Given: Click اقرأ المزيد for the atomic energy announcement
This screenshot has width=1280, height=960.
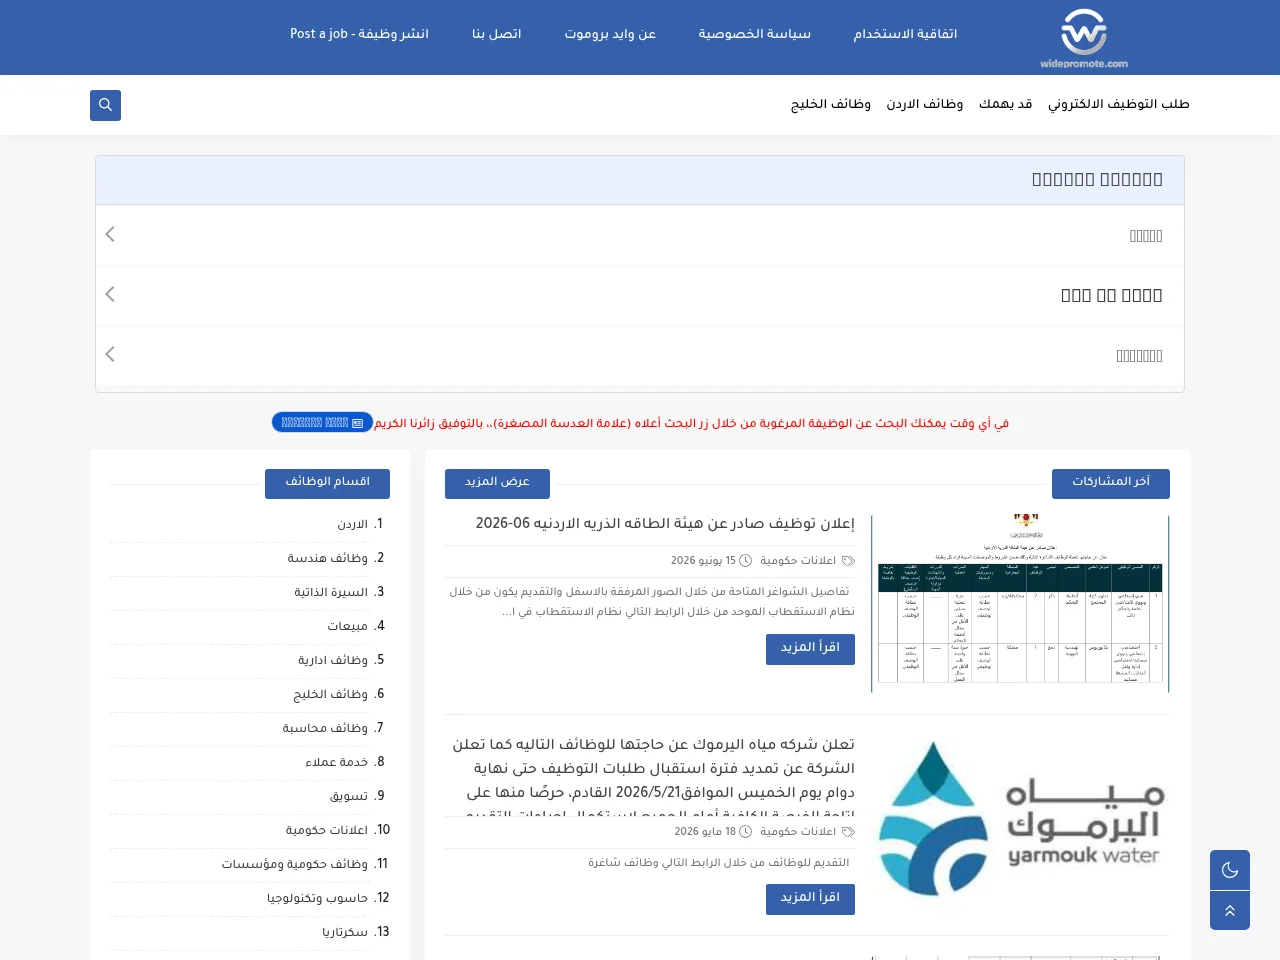Looking at the screenshot, I should [810, 649].
